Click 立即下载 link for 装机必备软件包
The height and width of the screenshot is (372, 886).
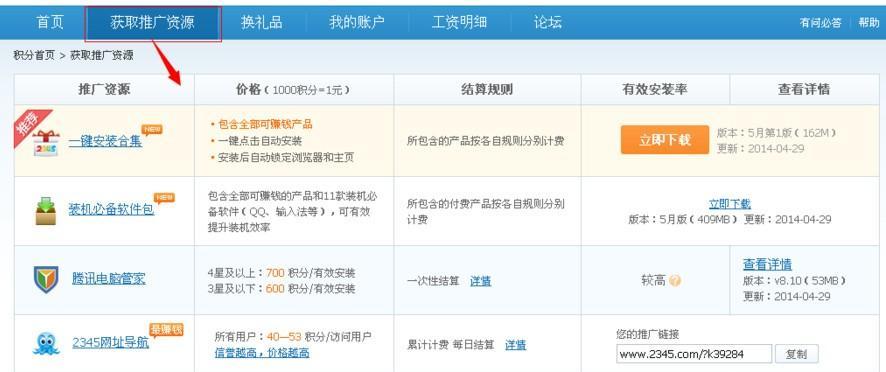point(730,204)
